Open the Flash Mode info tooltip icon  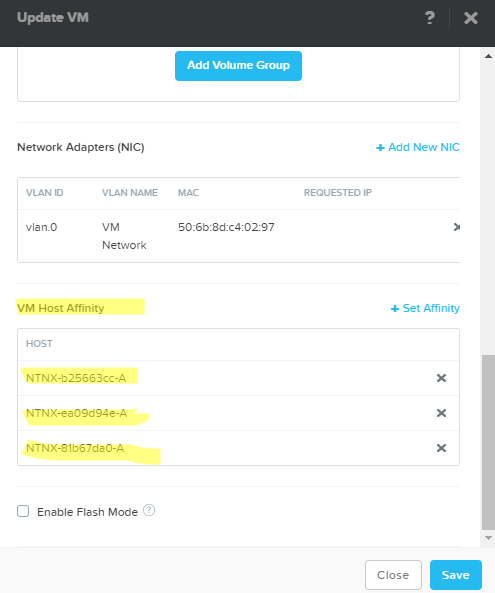pyautogui.click(x=149, y=511)
